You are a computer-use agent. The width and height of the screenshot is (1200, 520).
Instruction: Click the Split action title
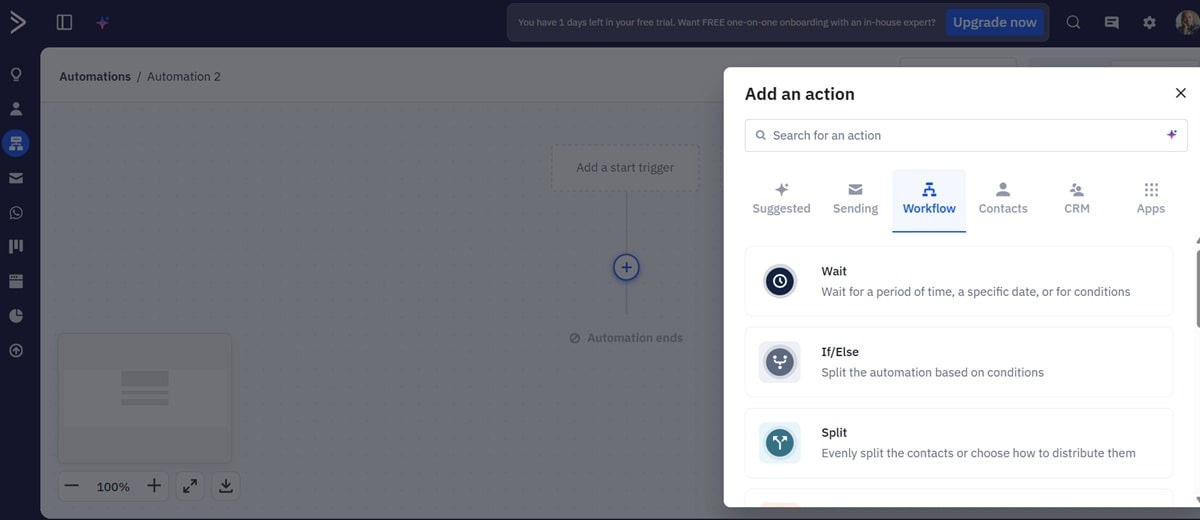pos(834,433)
